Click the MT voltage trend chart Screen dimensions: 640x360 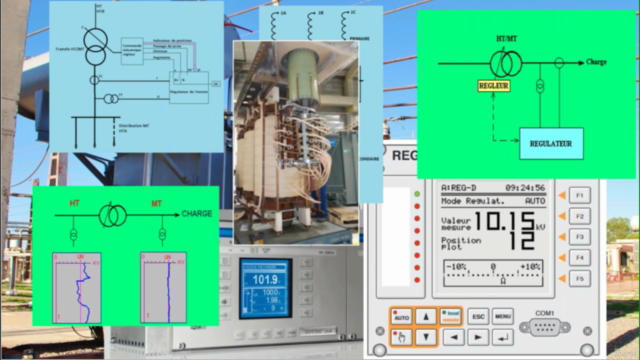(x=163, y=288)
